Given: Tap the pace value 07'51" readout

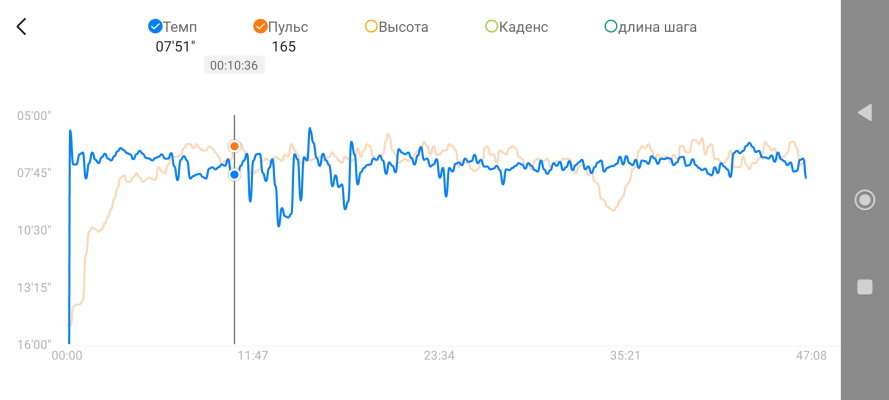Looking at the screenshot, I should click(177, 46).
